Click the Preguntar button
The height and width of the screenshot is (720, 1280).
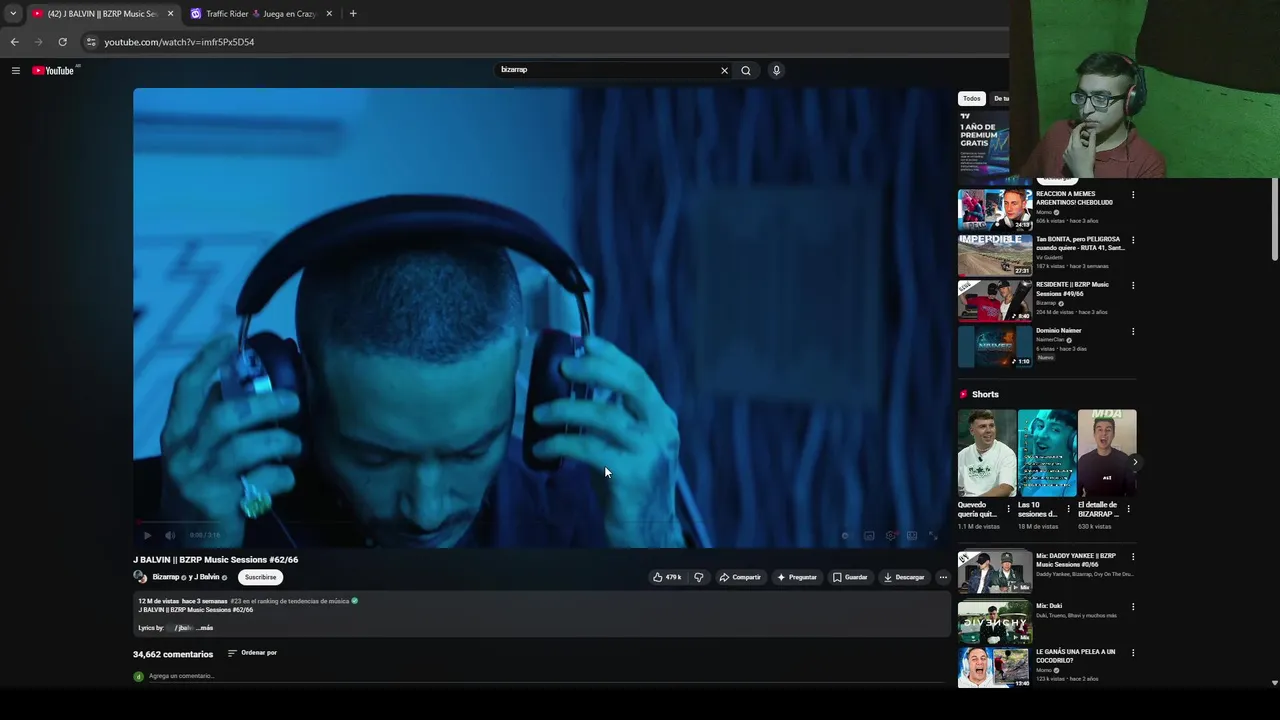[x=797, y=577]
